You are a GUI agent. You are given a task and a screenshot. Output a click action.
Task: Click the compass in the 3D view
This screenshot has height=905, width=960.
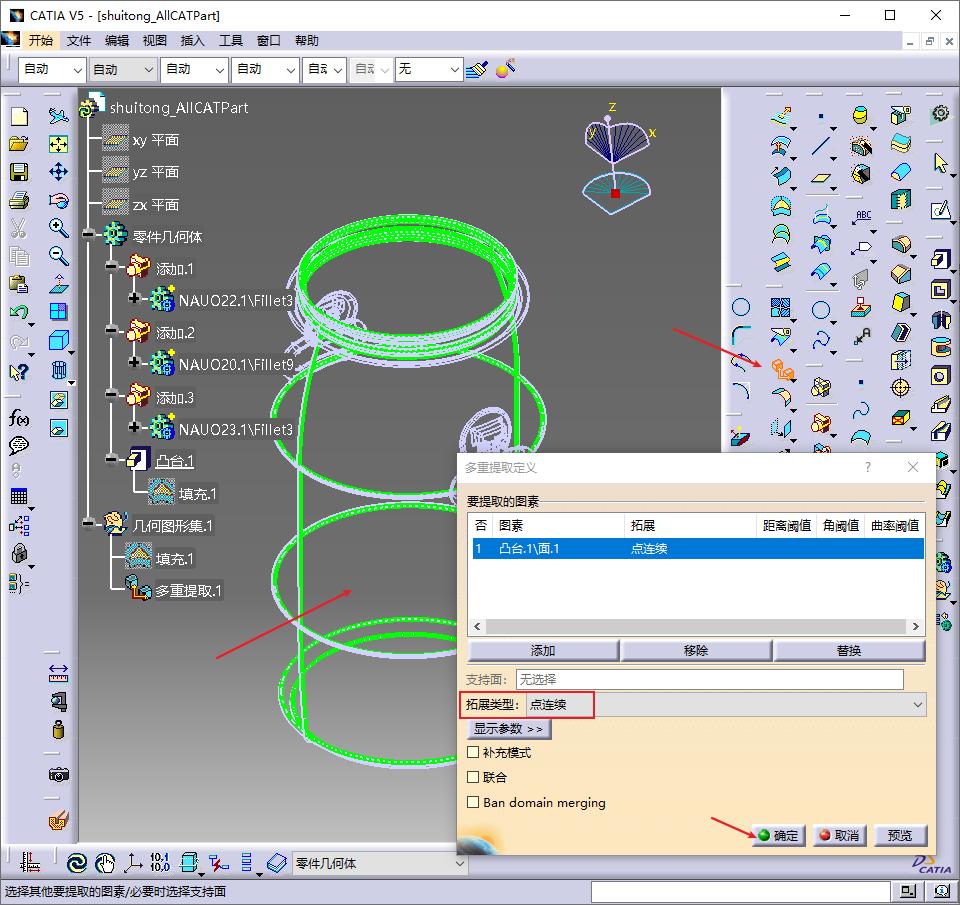[617, 160]
